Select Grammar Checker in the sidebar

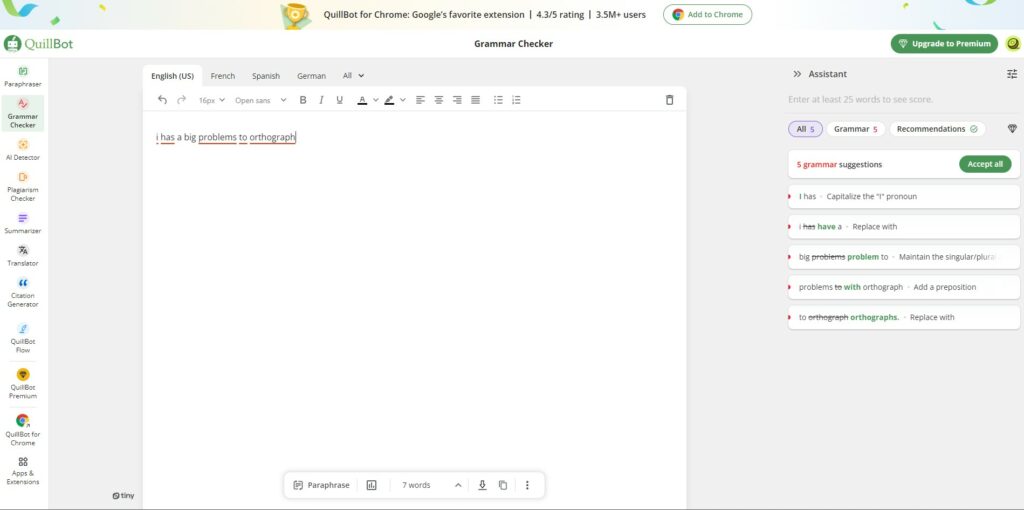coord(23,113)
